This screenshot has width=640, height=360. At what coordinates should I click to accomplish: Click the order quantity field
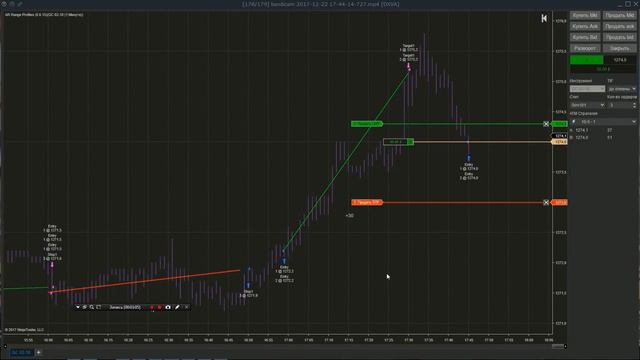pyautogui.click(x=619, y=105)
